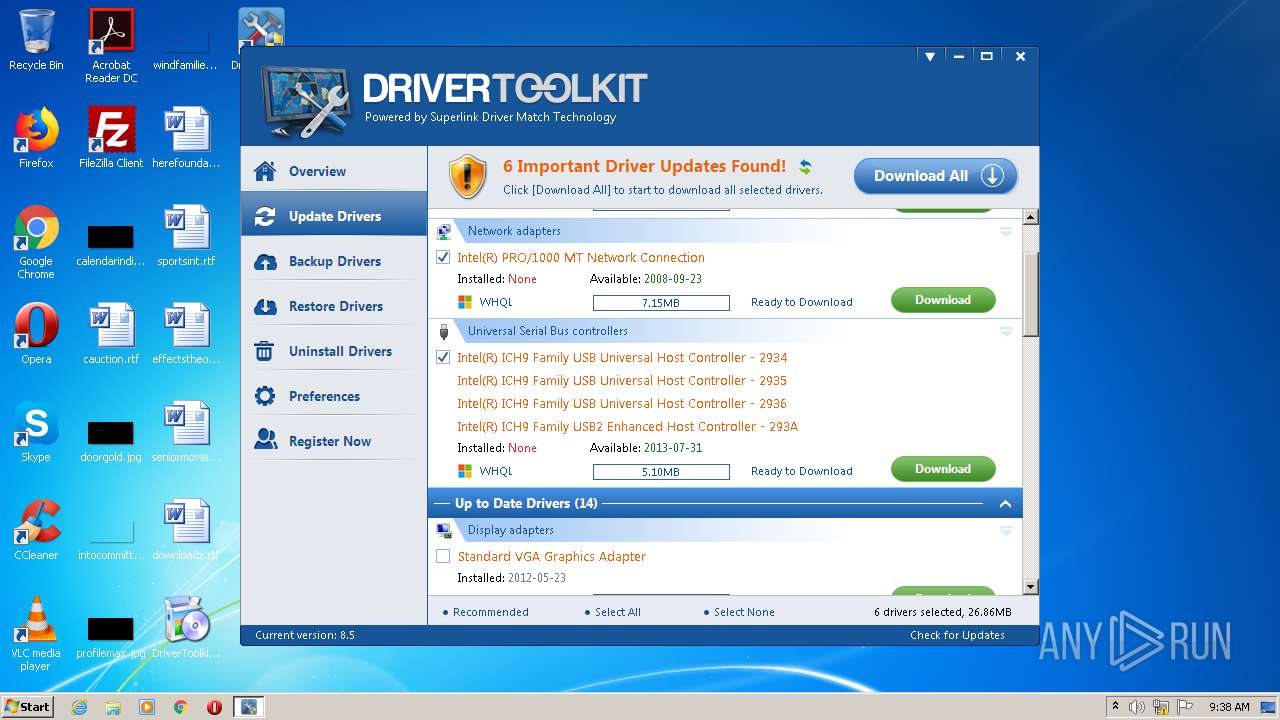The width and height of the screenshot is (1280, 720).
Task: Click WHQL logo for Intel PRO/1000 driver
Action: point(465,302)
